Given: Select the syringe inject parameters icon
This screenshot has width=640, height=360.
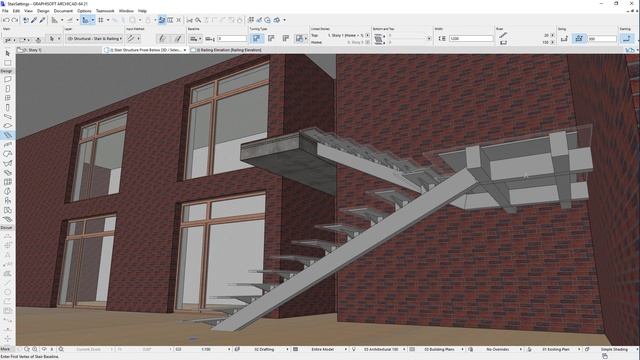Looking at the screenshot, I should (42, 20).
